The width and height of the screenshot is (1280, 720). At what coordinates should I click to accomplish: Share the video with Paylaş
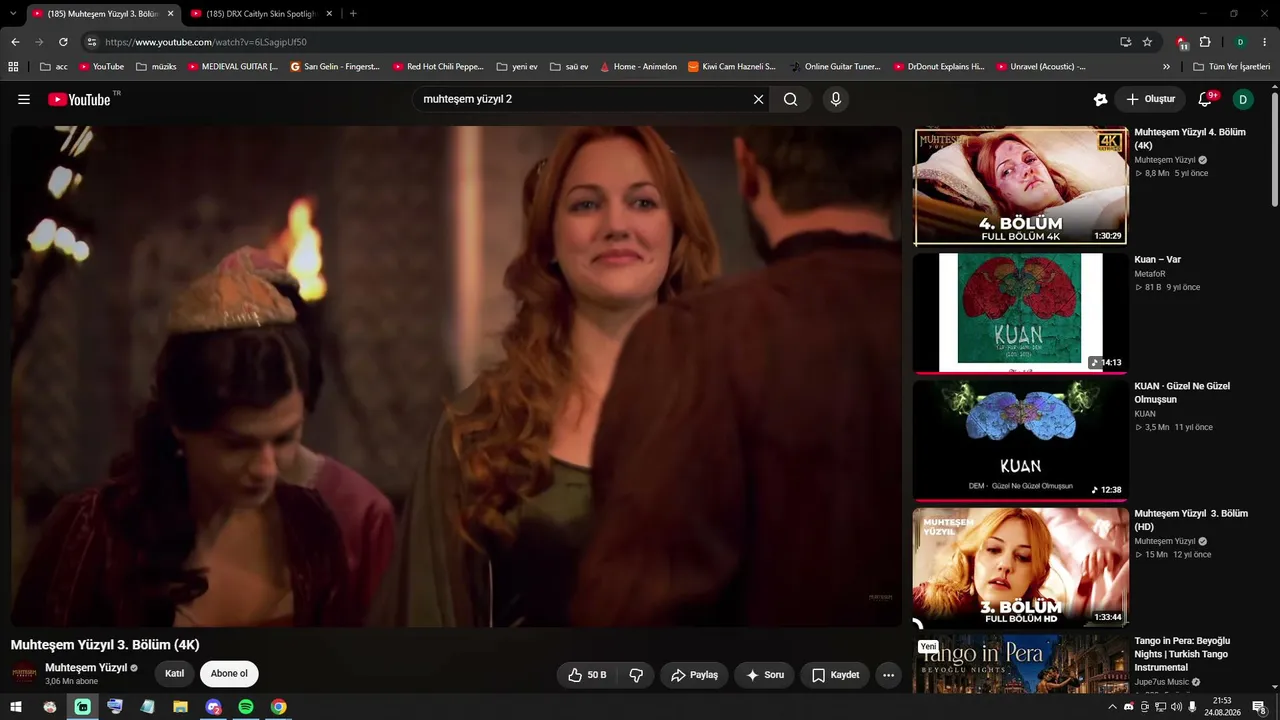coord(695,675)
